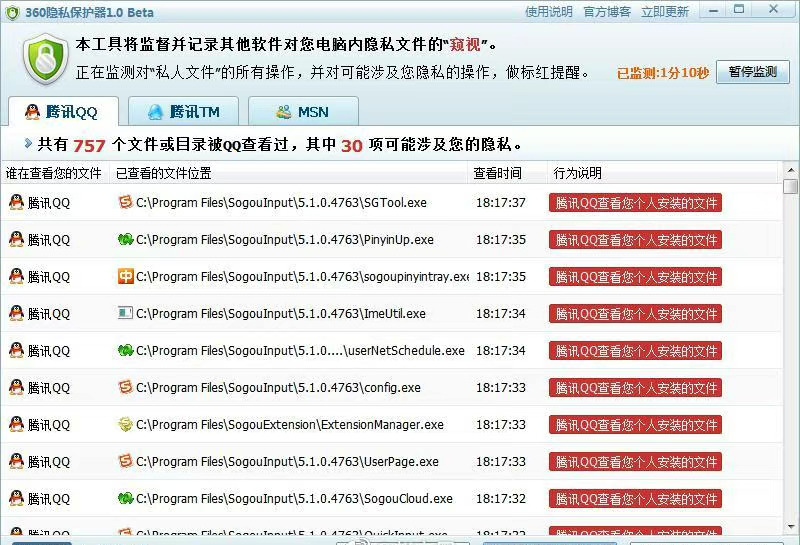
Task: Click the large green padlock shield icon
Action: [45, 59]
